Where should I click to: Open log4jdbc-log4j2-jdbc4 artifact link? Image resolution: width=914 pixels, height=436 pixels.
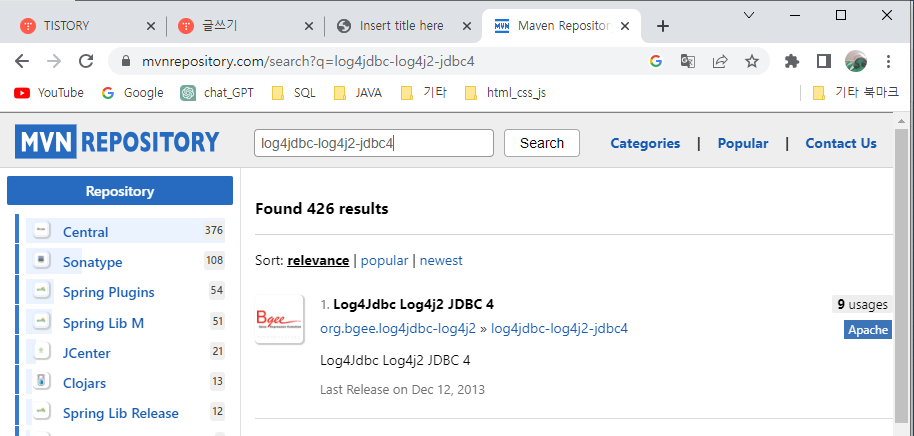point(560,329)
